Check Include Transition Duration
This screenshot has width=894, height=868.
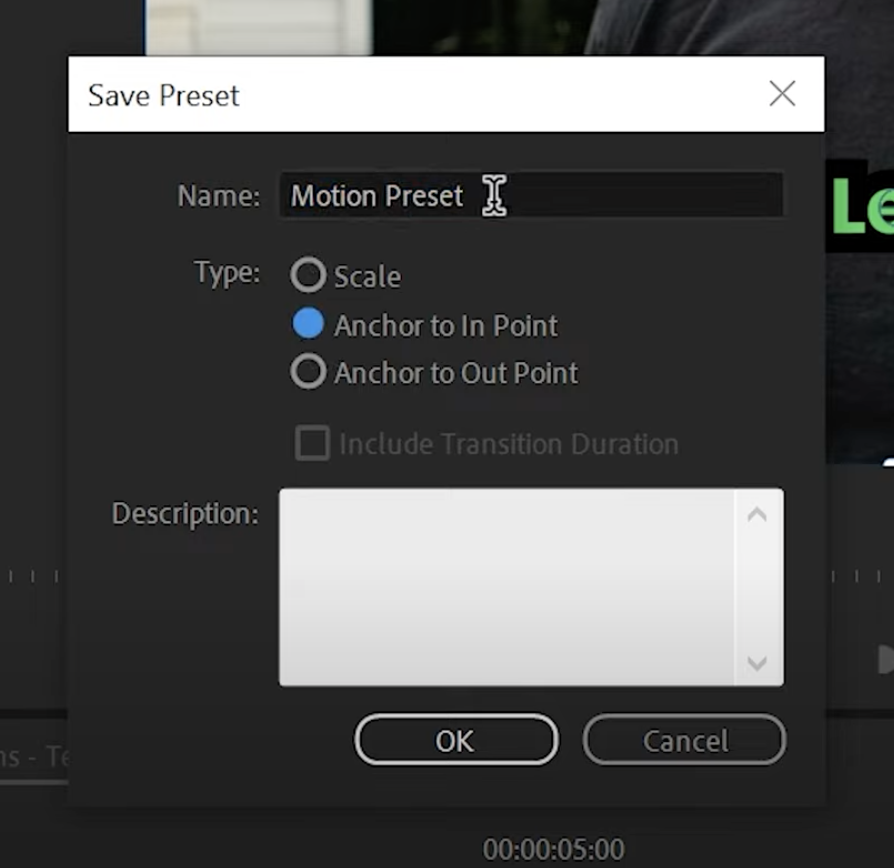tap(312, 443)
